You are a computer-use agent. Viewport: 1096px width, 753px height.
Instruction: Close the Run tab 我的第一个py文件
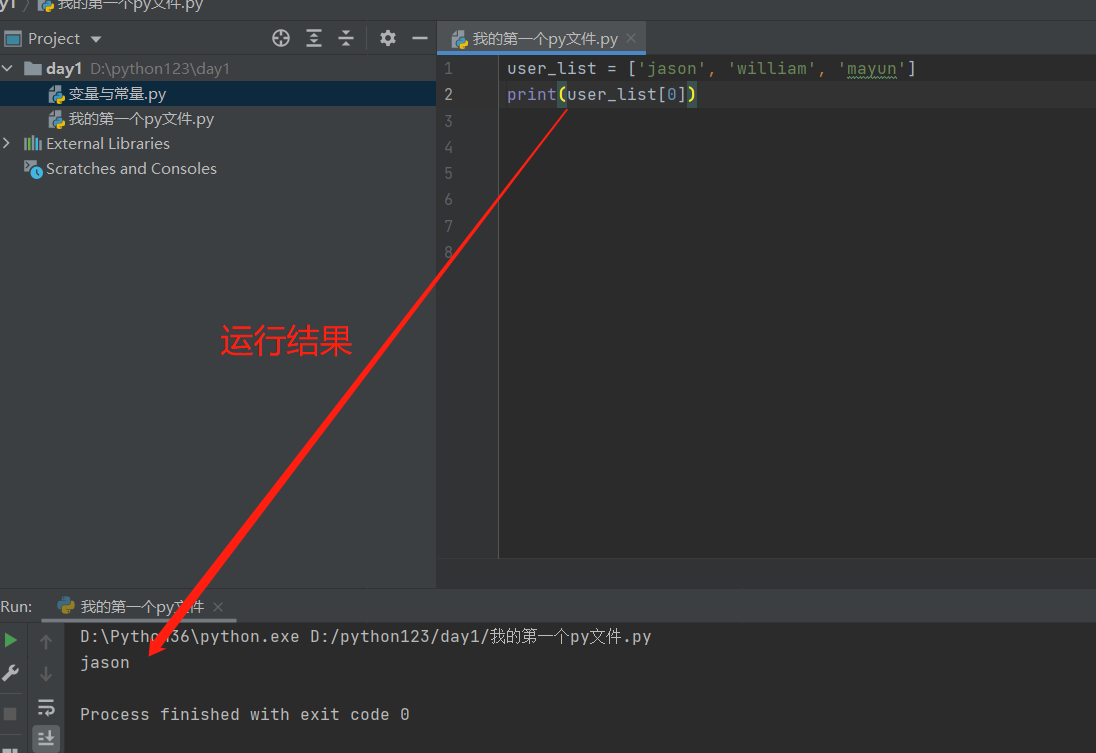218,607
